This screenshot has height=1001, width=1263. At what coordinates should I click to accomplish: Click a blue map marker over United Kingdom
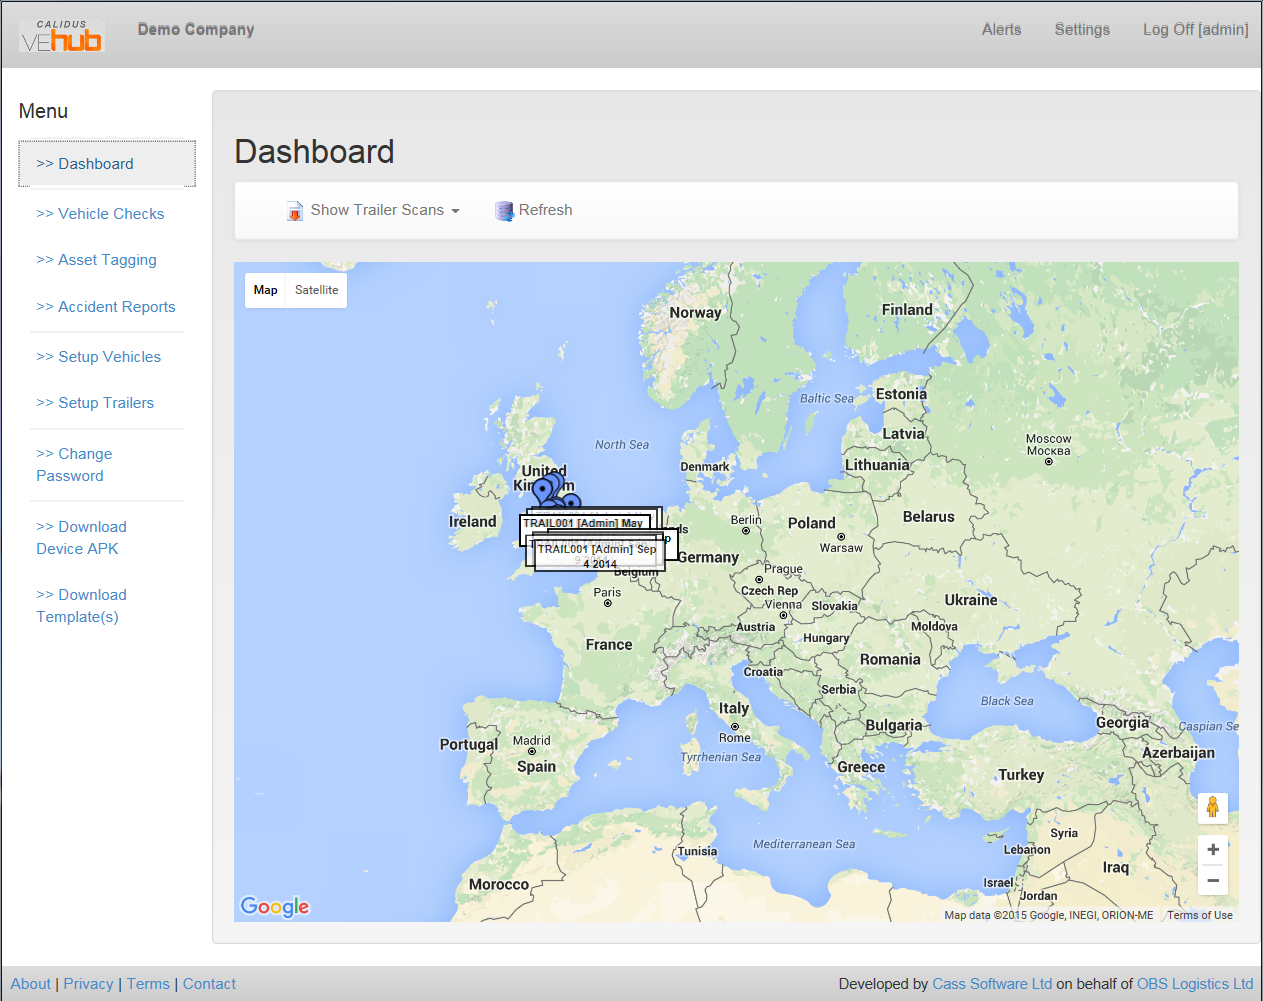[543, 490]
